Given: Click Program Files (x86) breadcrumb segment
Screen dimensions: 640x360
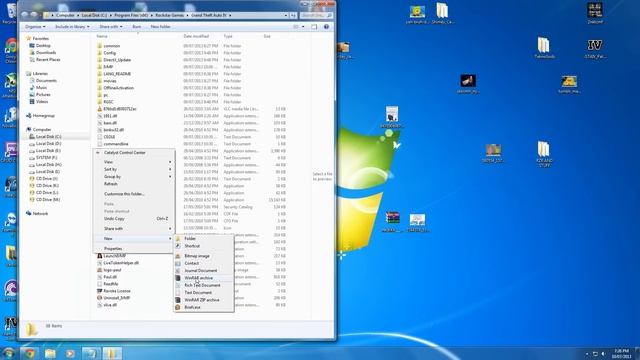Looking at the screenshot, I should point(131,15).
